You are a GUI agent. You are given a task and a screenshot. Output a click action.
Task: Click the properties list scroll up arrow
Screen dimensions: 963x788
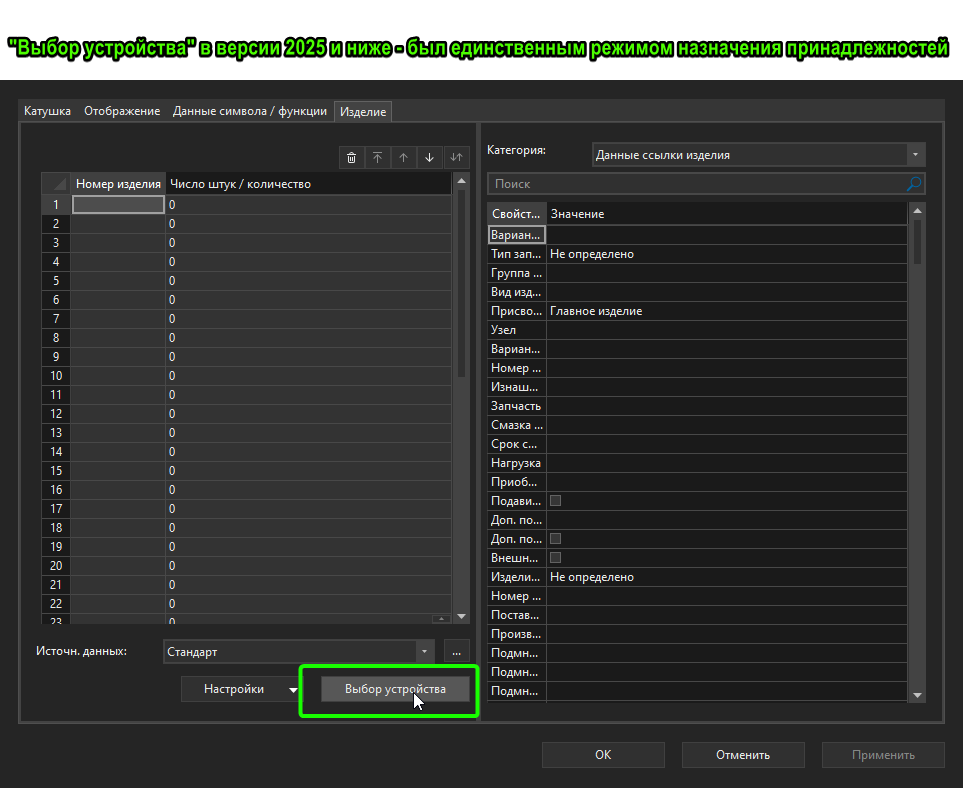[918, 211]
